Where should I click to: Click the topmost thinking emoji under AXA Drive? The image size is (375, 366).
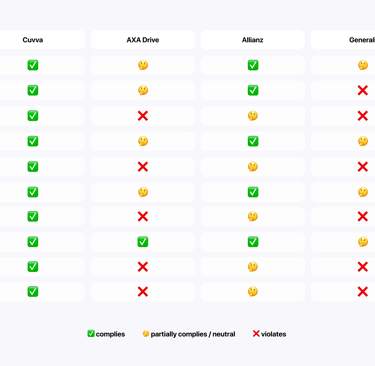pyautogui.click(x=143, y=65)
